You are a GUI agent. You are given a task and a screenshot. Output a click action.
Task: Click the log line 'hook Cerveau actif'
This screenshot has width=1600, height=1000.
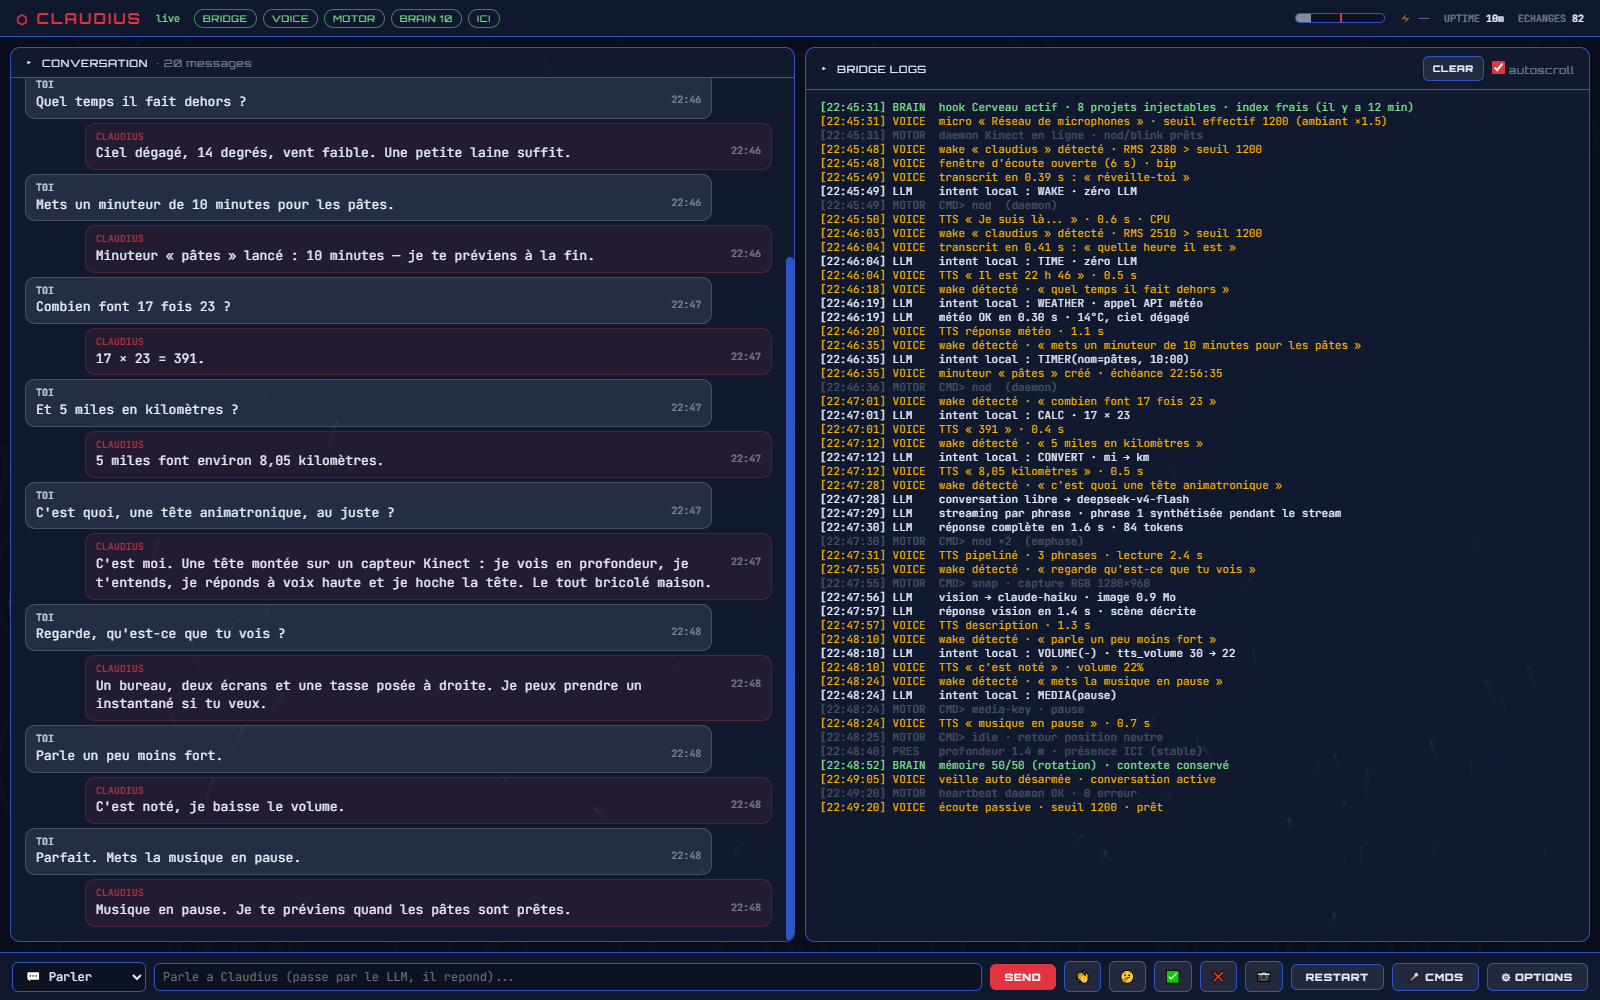(1117, 108)
